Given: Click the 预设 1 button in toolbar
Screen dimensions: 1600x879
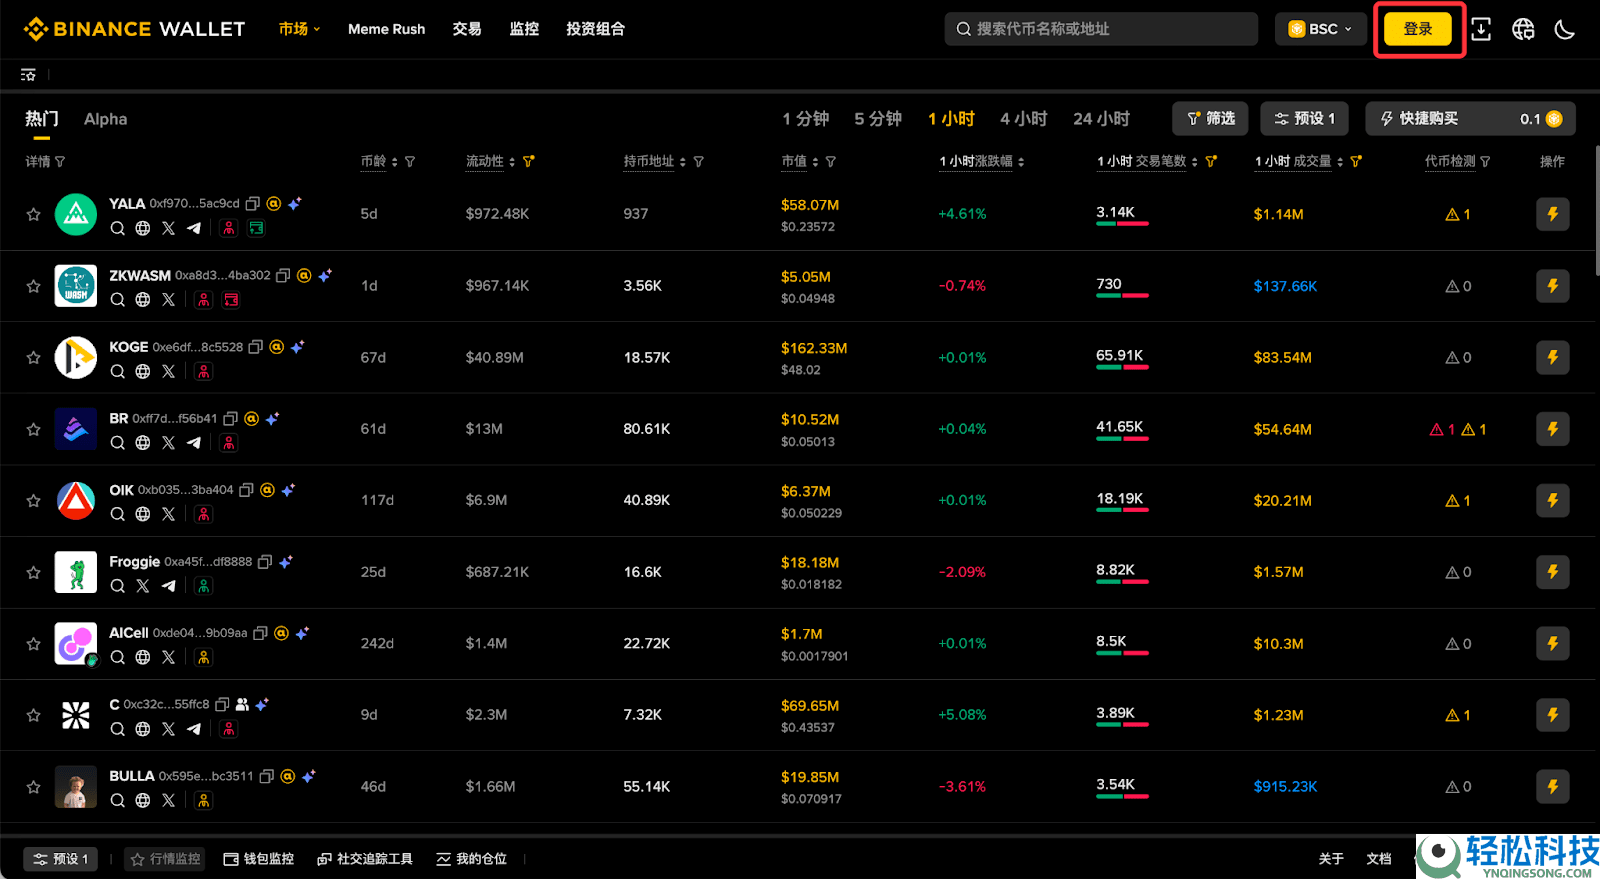Looking at the screenshot, I should [1304, 118].
